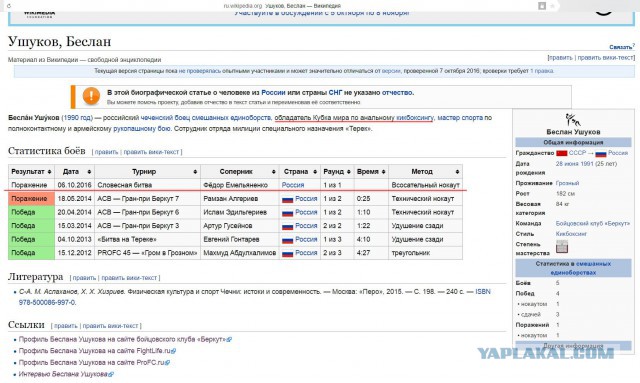Sort table by Страна column arrows
Screen dimensions: 640x383
tap(315, 172)
